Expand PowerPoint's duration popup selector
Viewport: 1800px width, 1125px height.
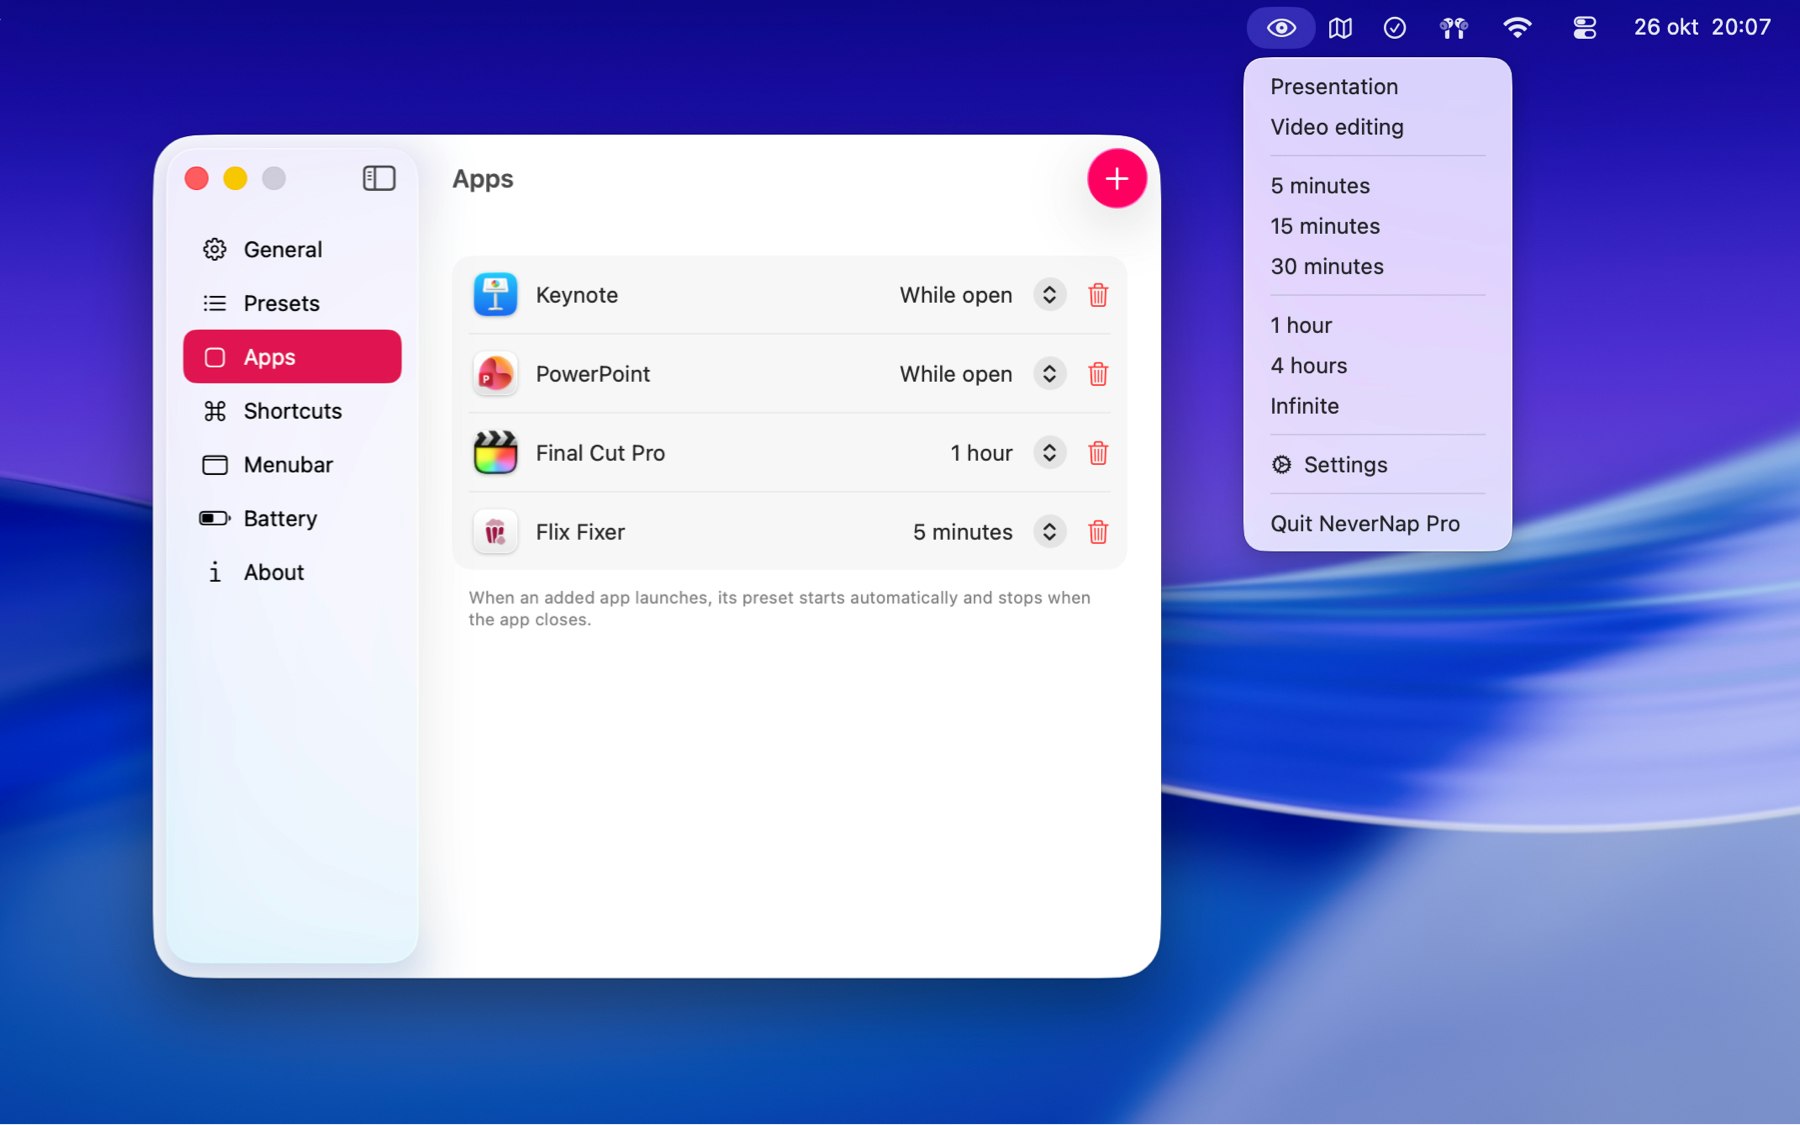(x=1049, y=374)
